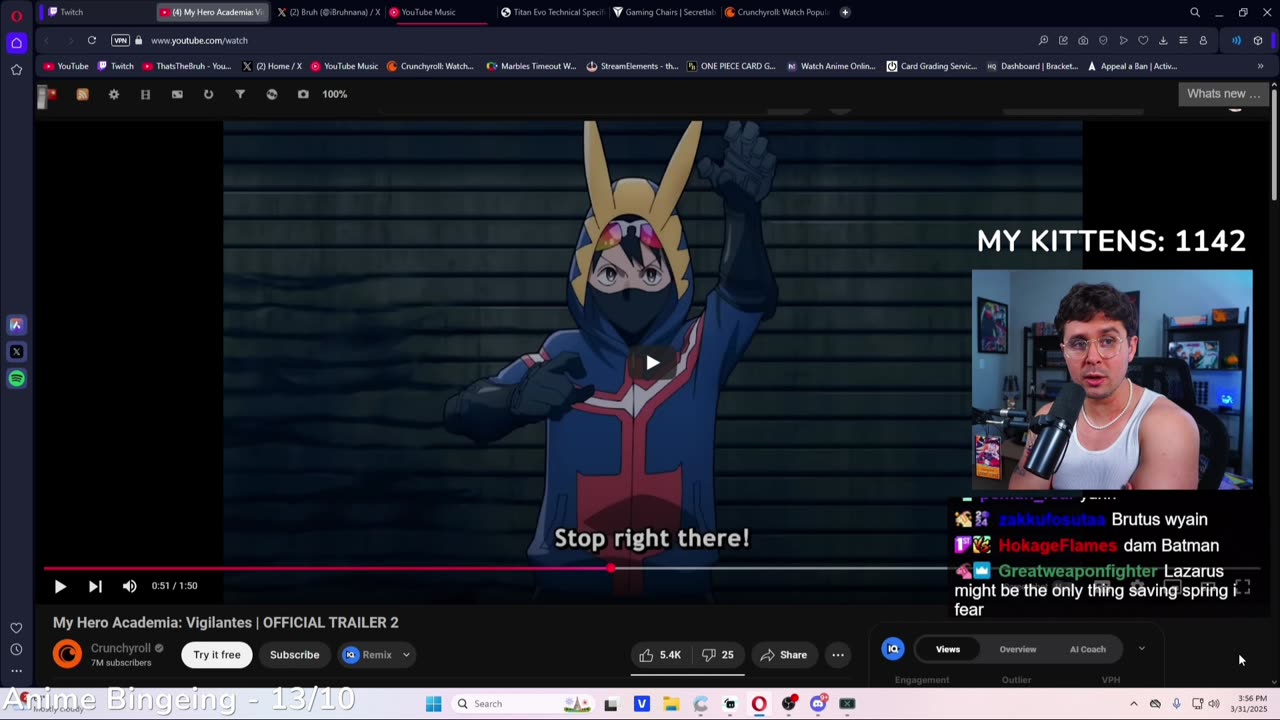Open Card Grading Servic... bookmark
This screenshot has width=1280, height=720.
point(931,66)
